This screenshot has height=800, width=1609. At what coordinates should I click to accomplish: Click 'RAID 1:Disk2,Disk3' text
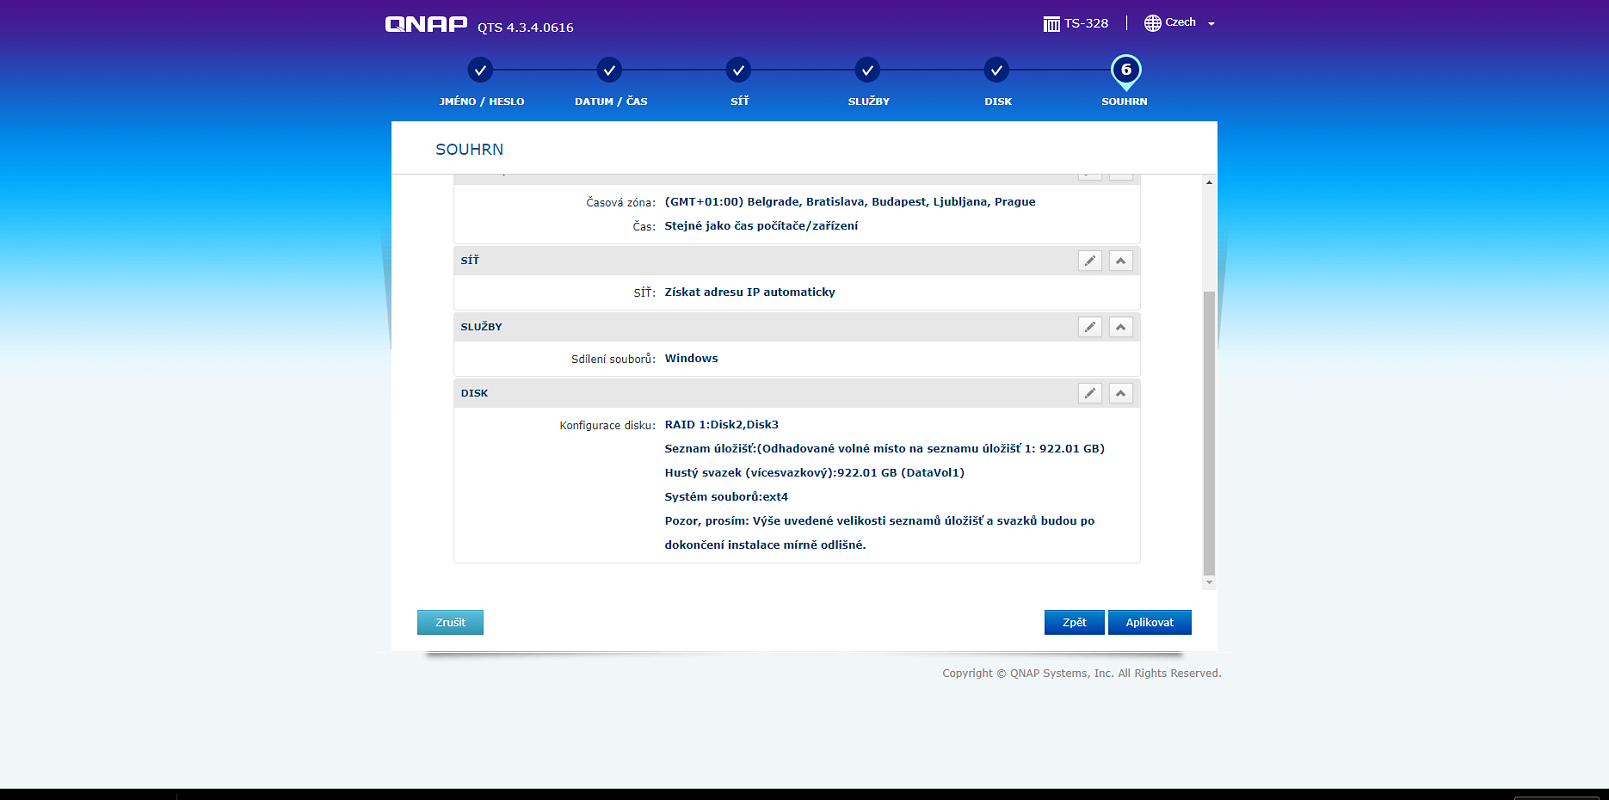(x=721, y=425)
